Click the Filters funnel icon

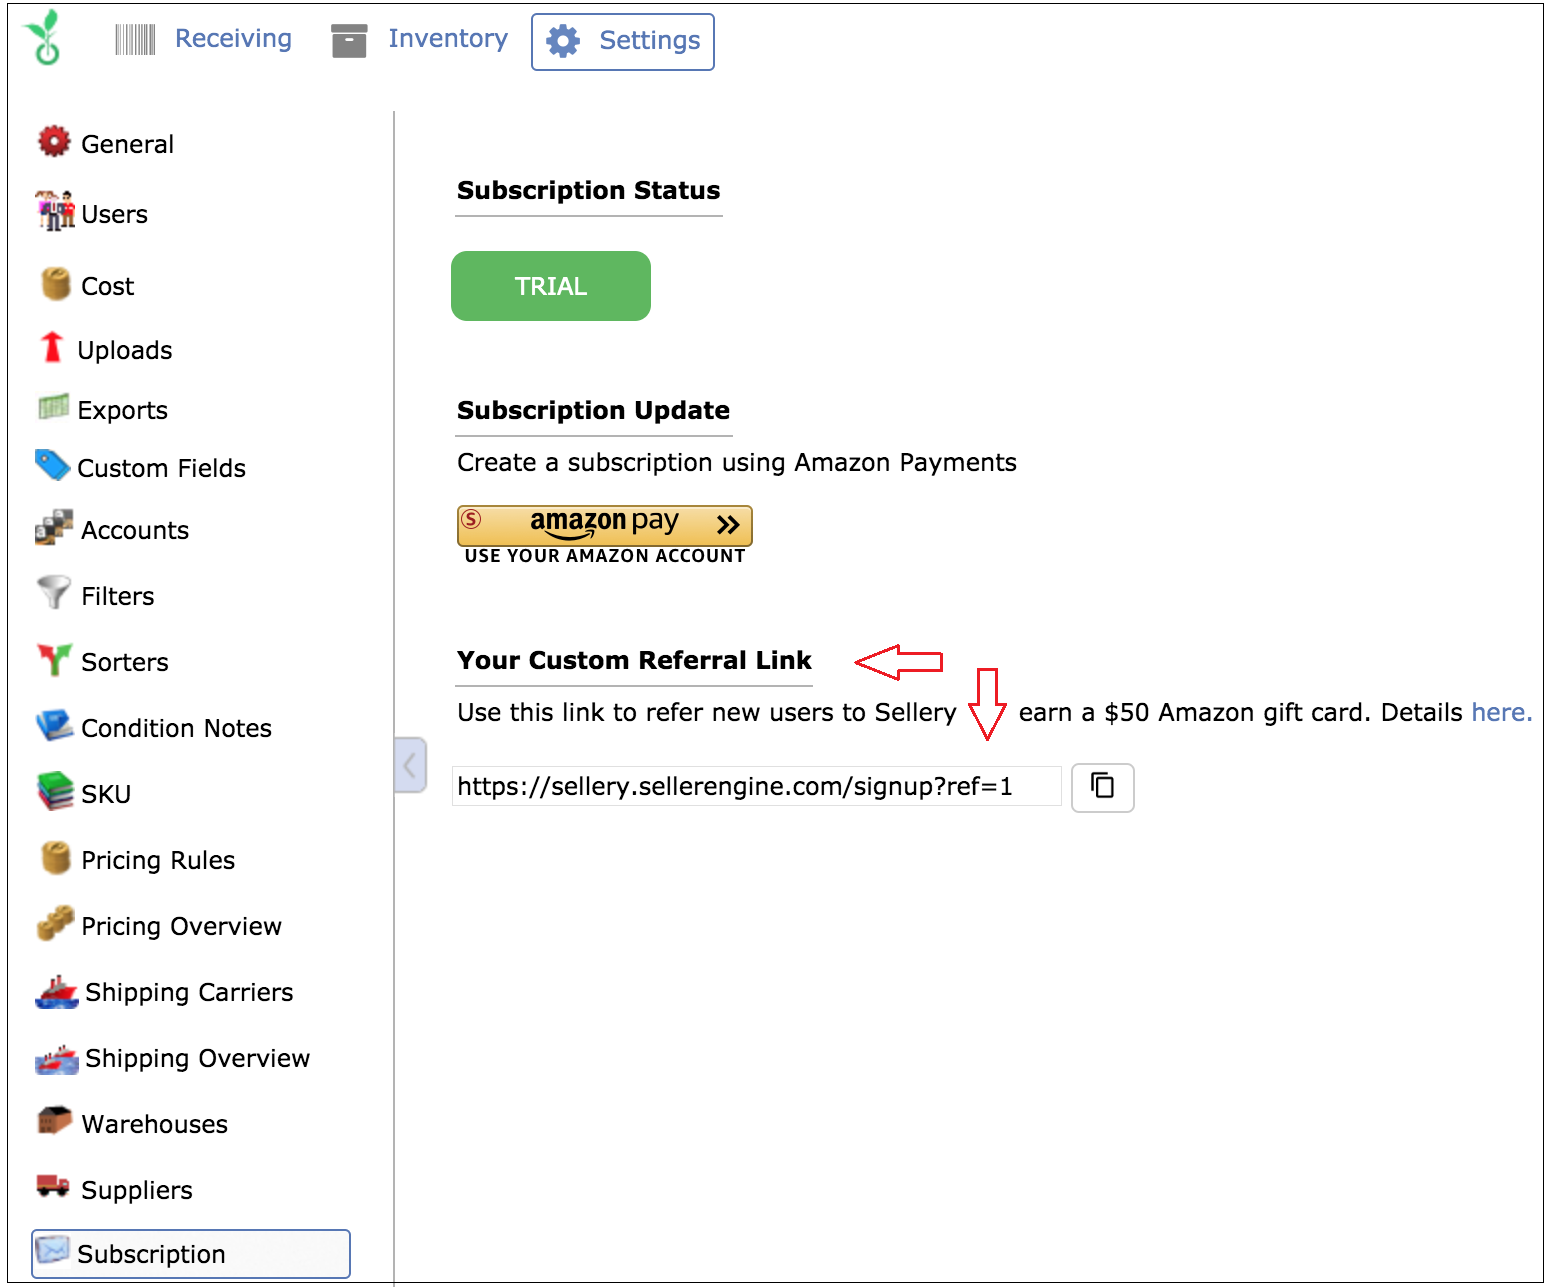(x=54, y=592)
